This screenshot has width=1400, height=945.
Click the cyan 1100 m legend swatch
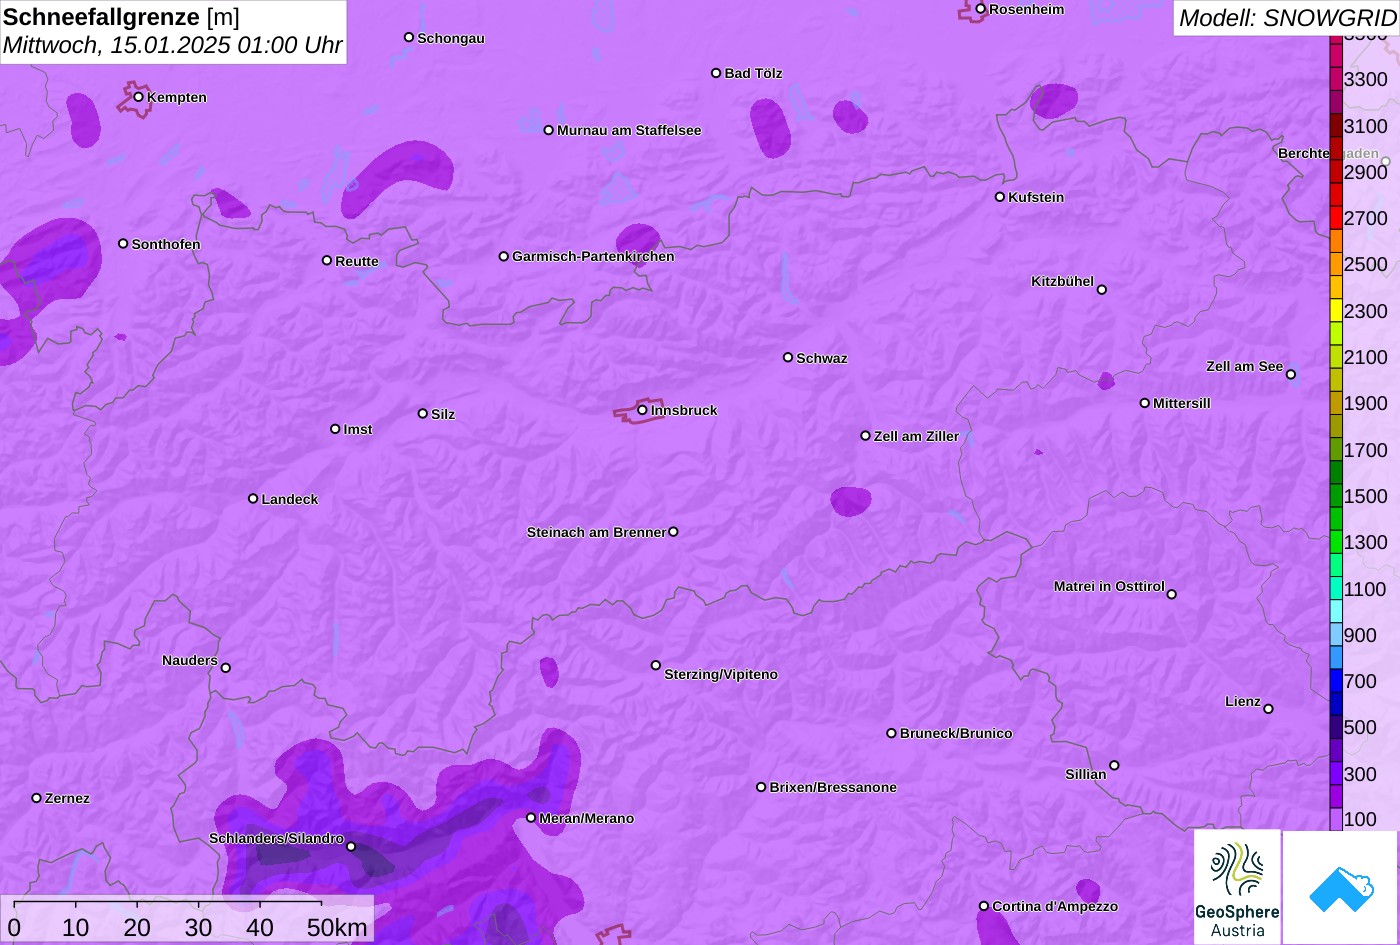[1336, 588]
